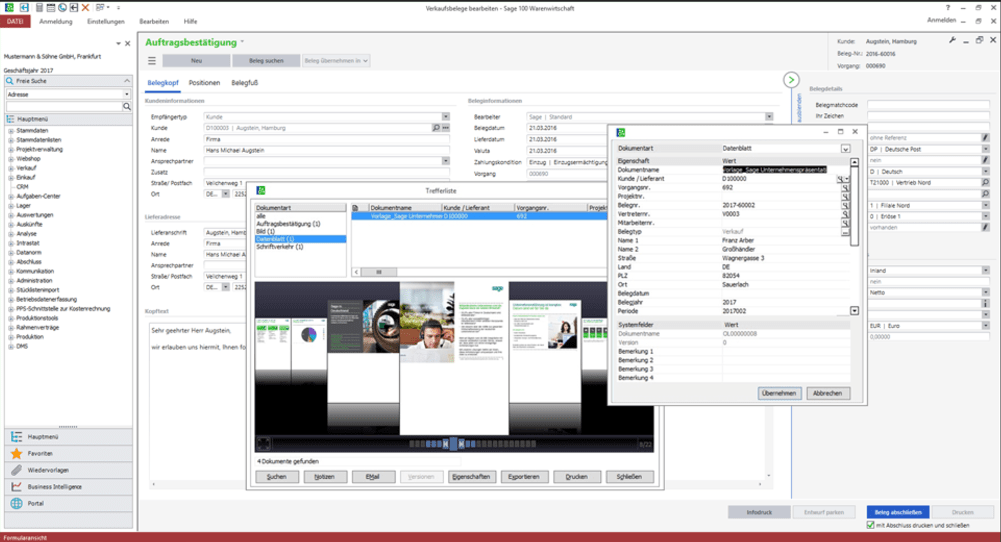Click the wrench icon in the top-right panel
Image resolution: width=1001 pixels, height=542 pixels.
[x=952, y=40]
